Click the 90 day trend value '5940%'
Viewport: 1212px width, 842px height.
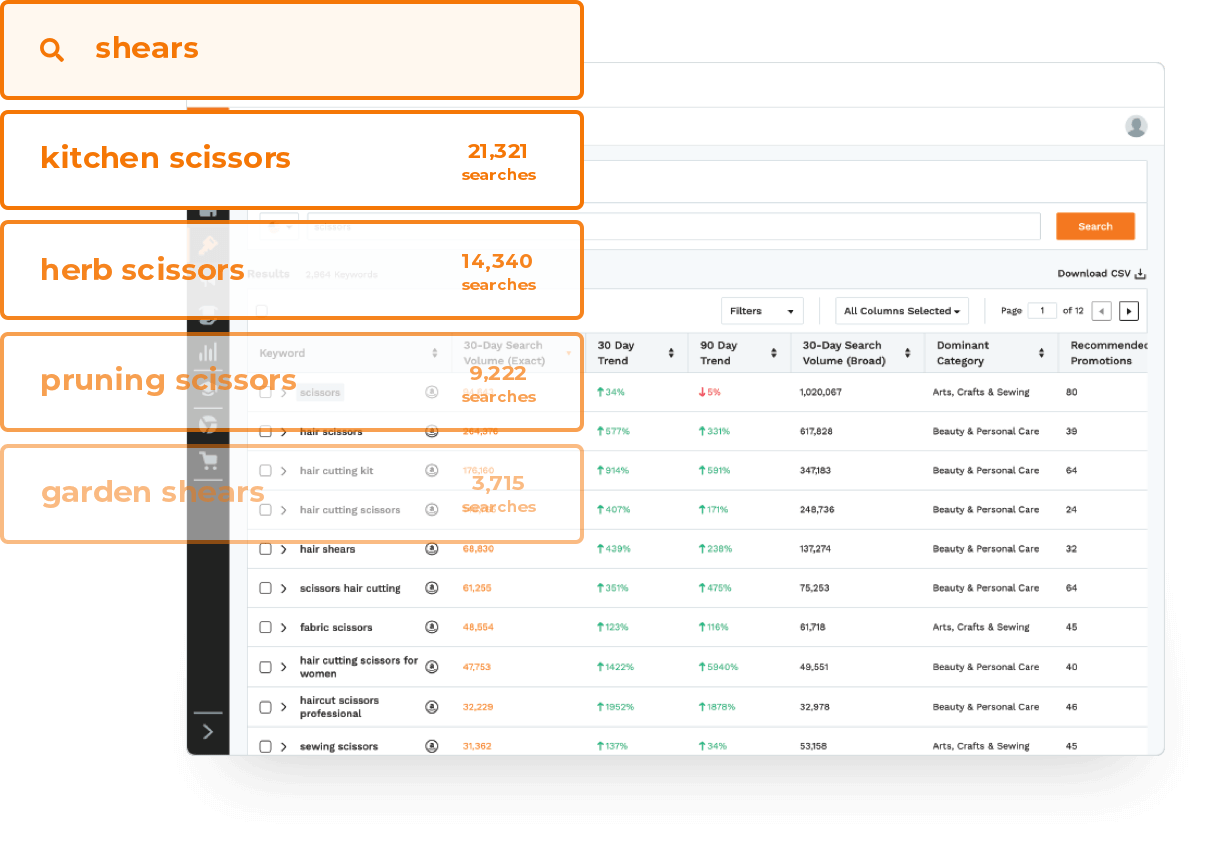(723, 667)
